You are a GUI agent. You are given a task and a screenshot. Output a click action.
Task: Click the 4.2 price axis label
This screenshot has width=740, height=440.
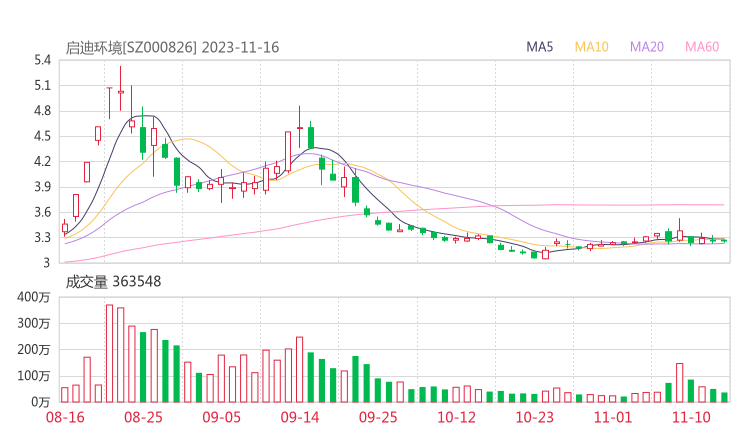(x=42, y=161)
